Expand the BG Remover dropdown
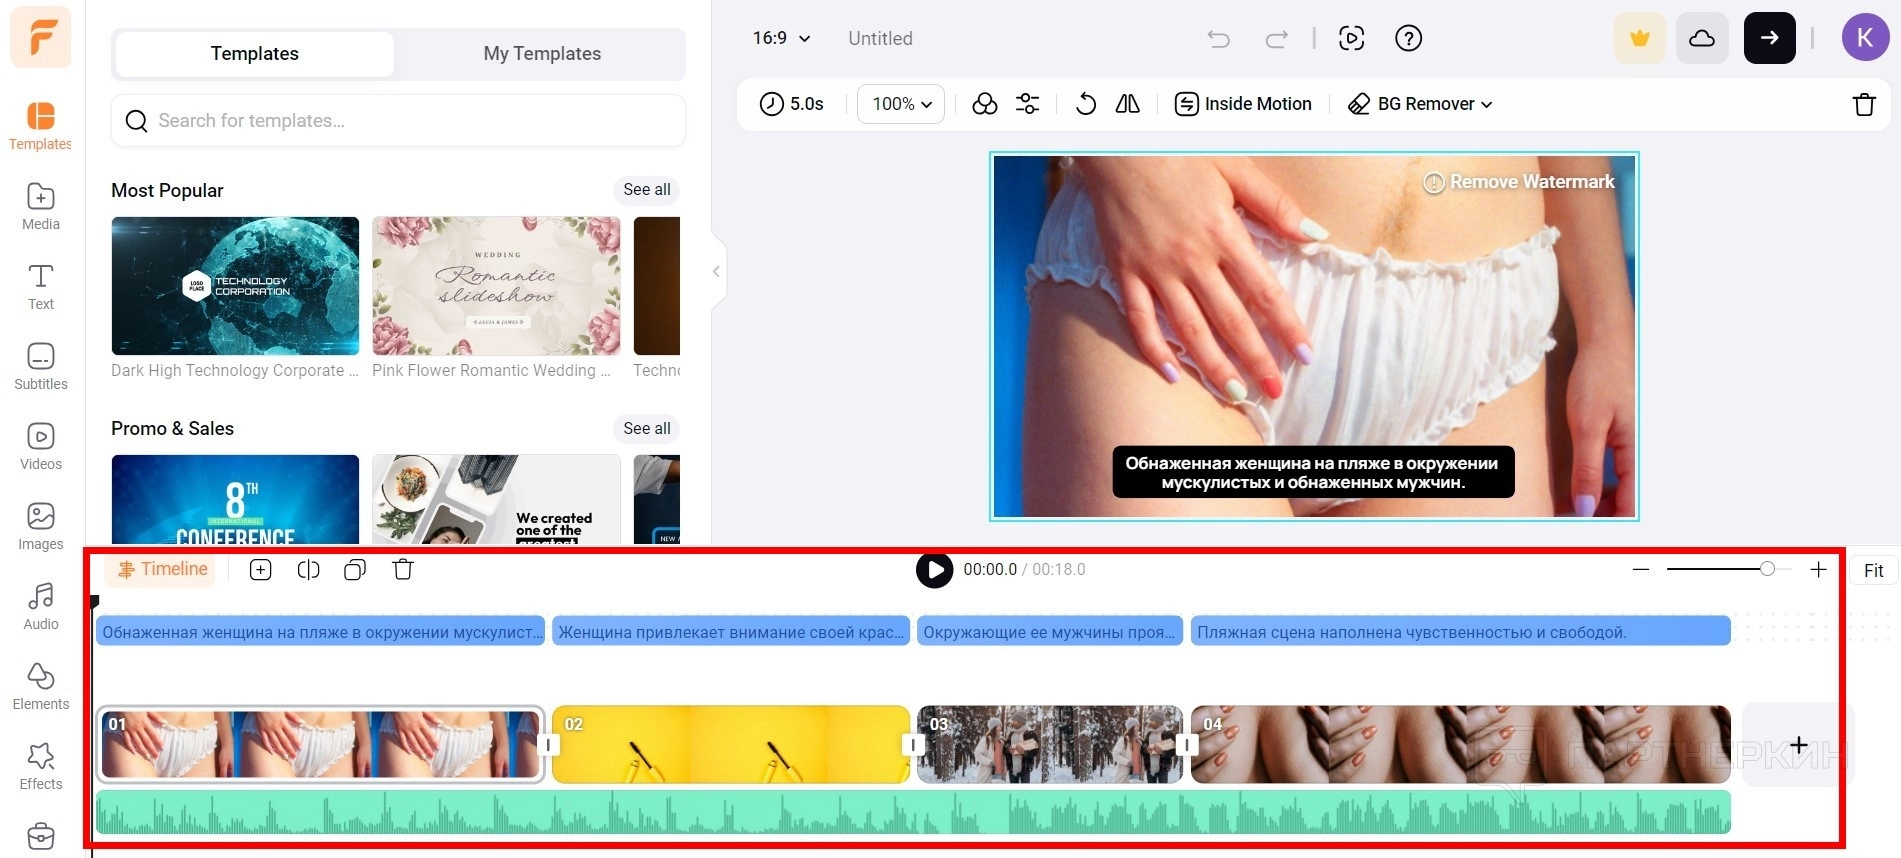 [x=1420, y=104]
